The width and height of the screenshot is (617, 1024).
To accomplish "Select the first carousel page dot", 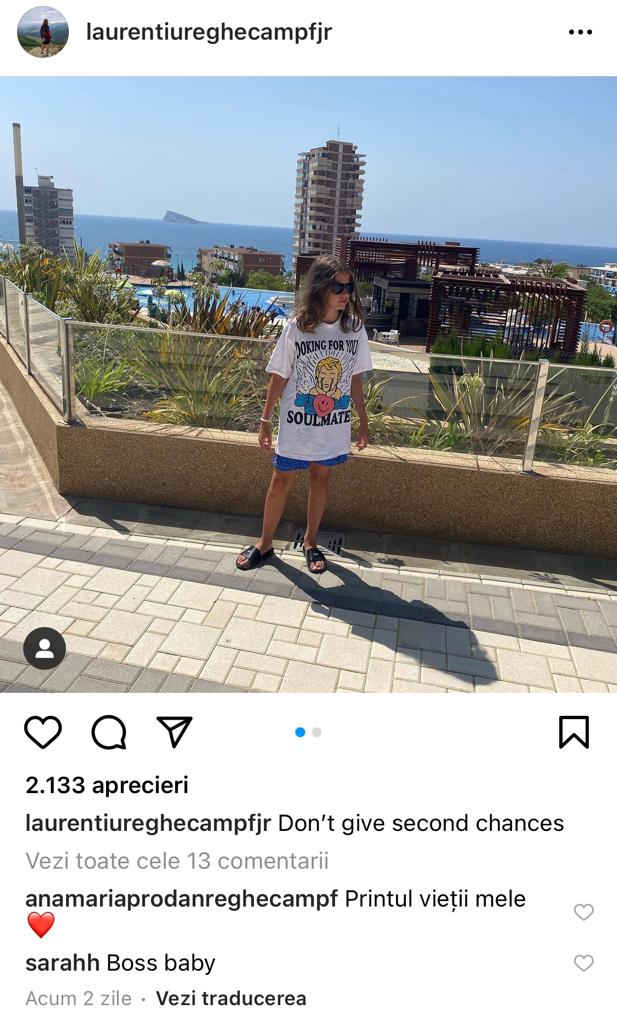I will pos(300,732).
